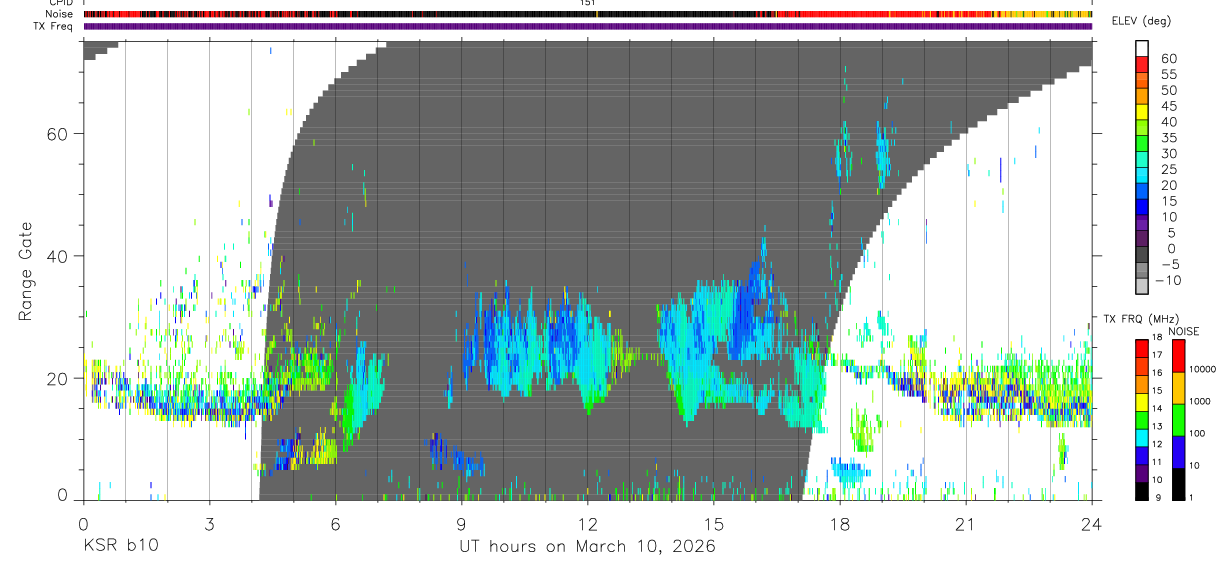
Task: Click the green swatch in NOISE color bar
Action: point(1178,420)
